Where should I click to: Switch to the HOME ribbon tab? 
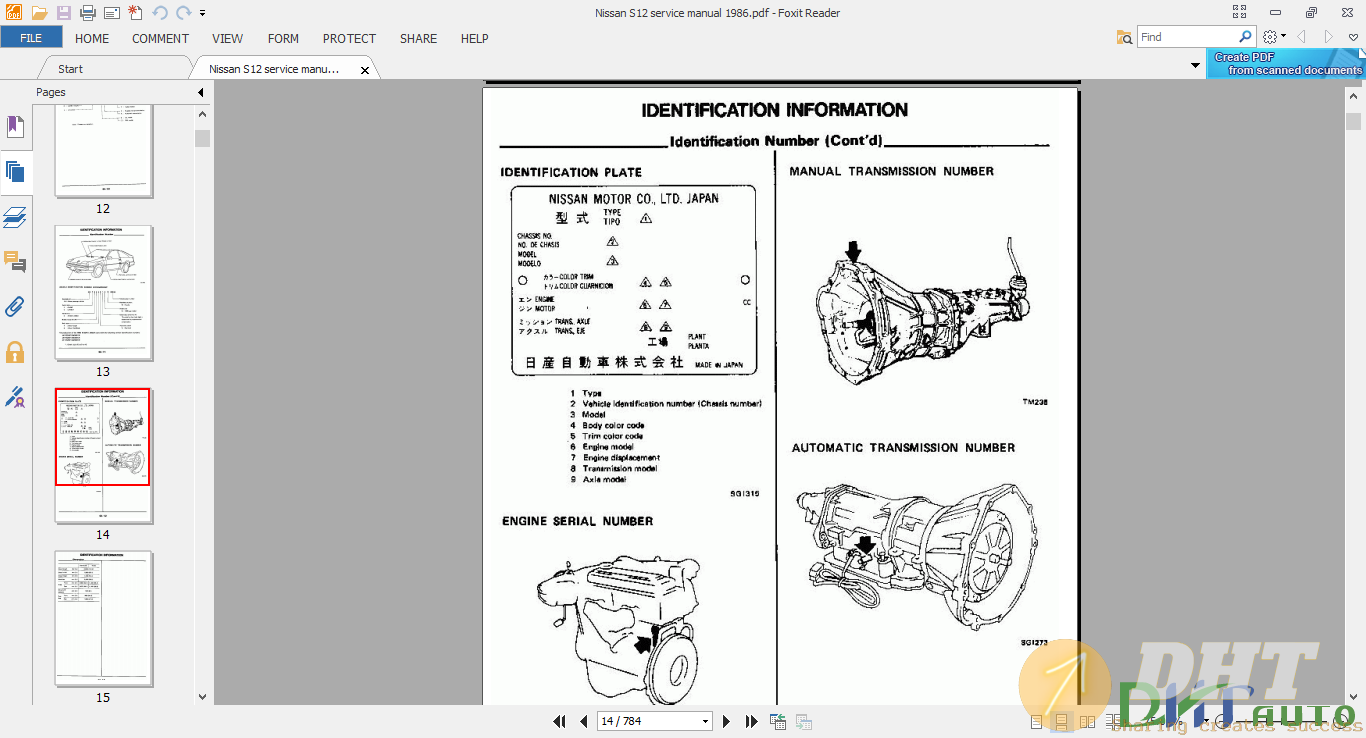tap(92, 38)
